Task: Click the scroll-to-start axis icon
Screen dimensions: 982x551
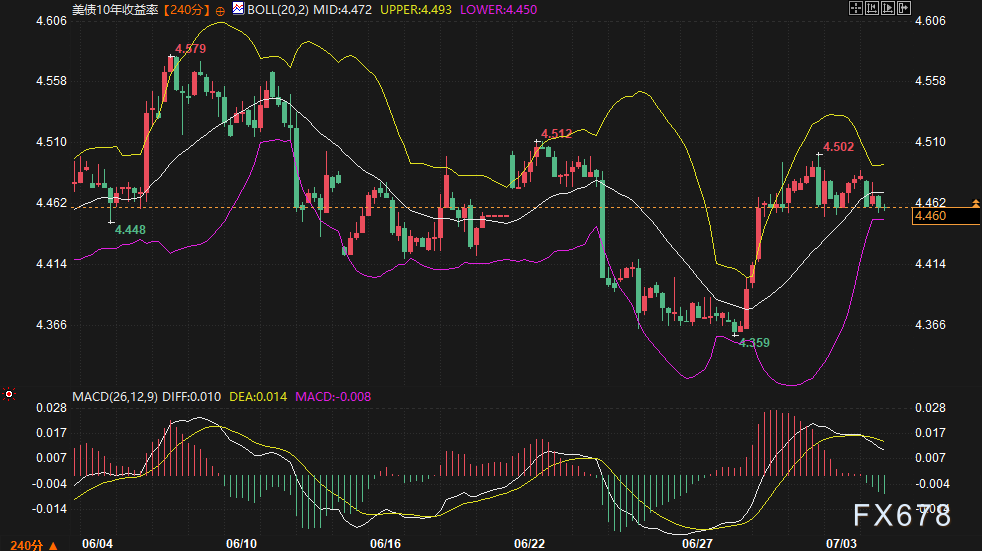Action: [872, 8]
